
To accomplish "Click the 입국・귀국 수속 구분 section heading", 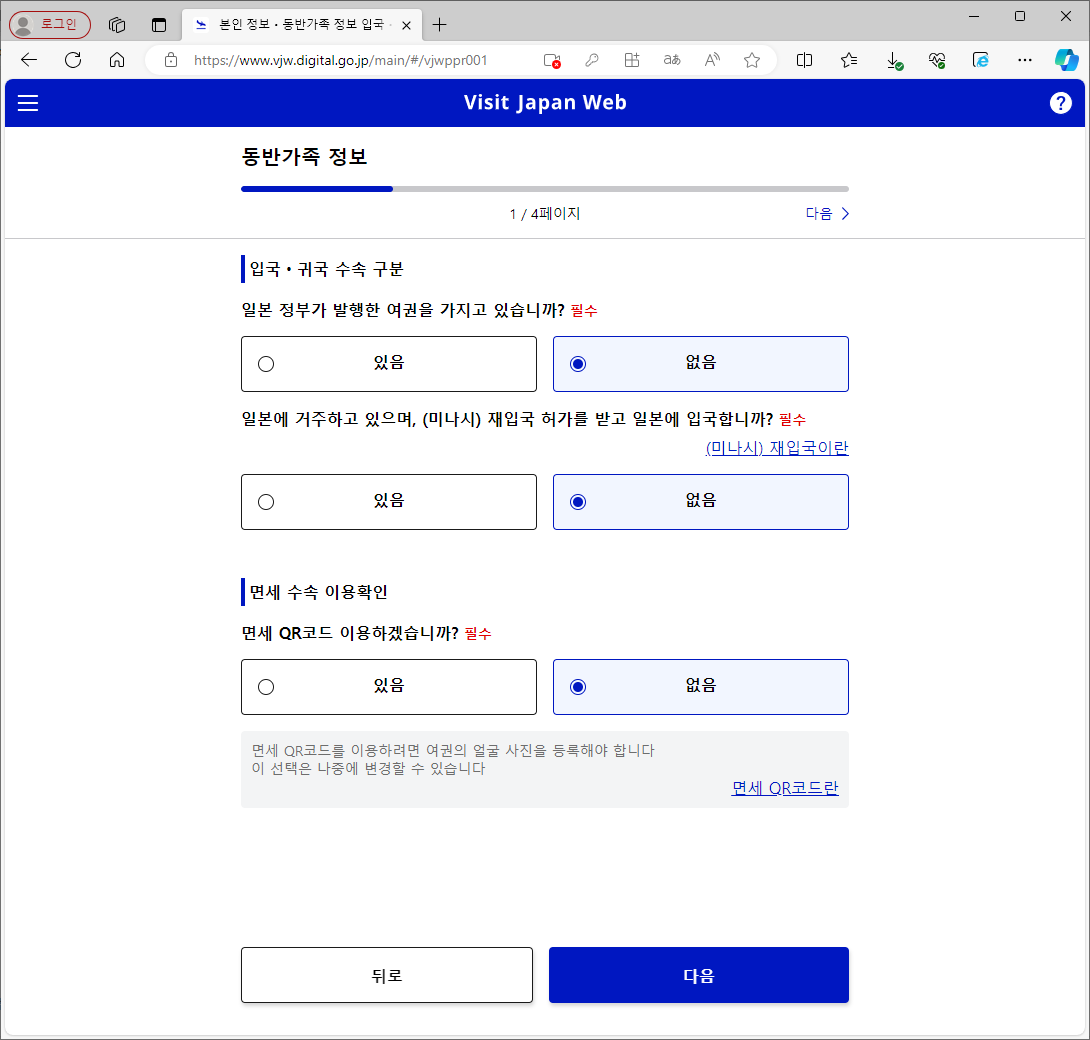I will pyautogui.click(x=326, y=269).
